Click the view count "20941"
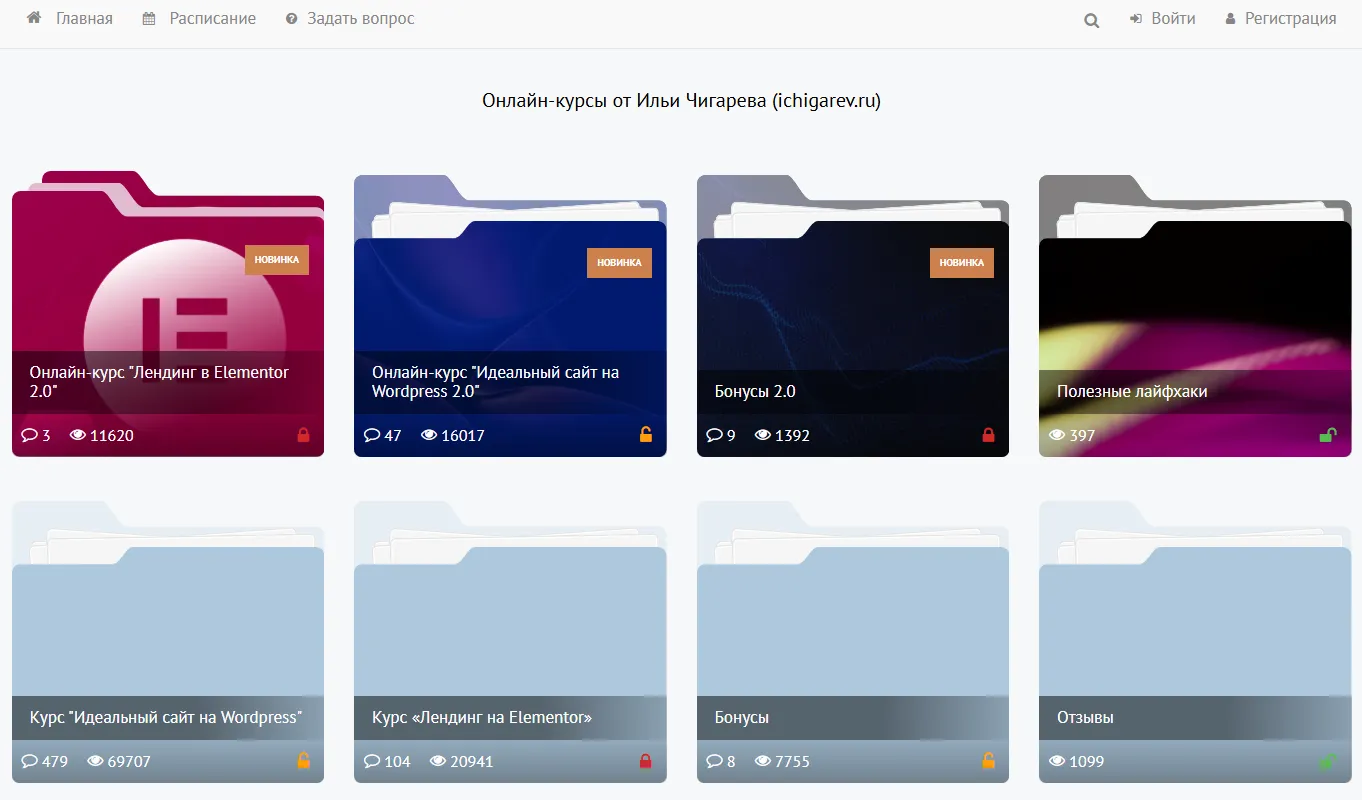1362x800 pixels. point(472,761)
